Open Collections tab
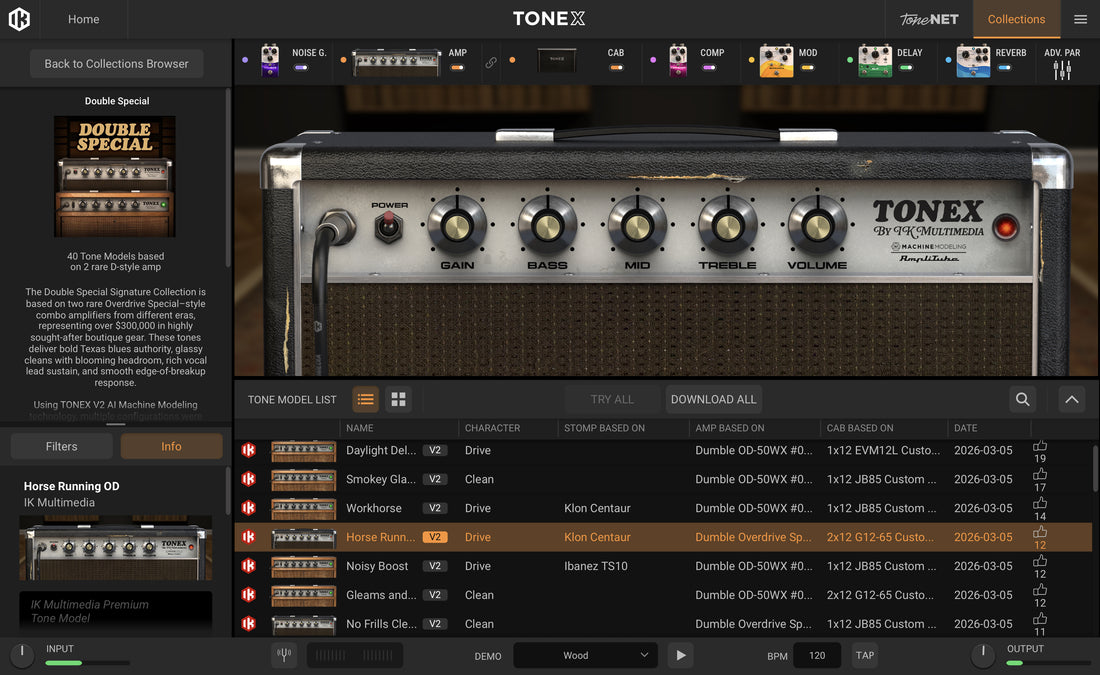Image resolution: width=1100 pixels, height=675 pixels. tap(1017, 19)
